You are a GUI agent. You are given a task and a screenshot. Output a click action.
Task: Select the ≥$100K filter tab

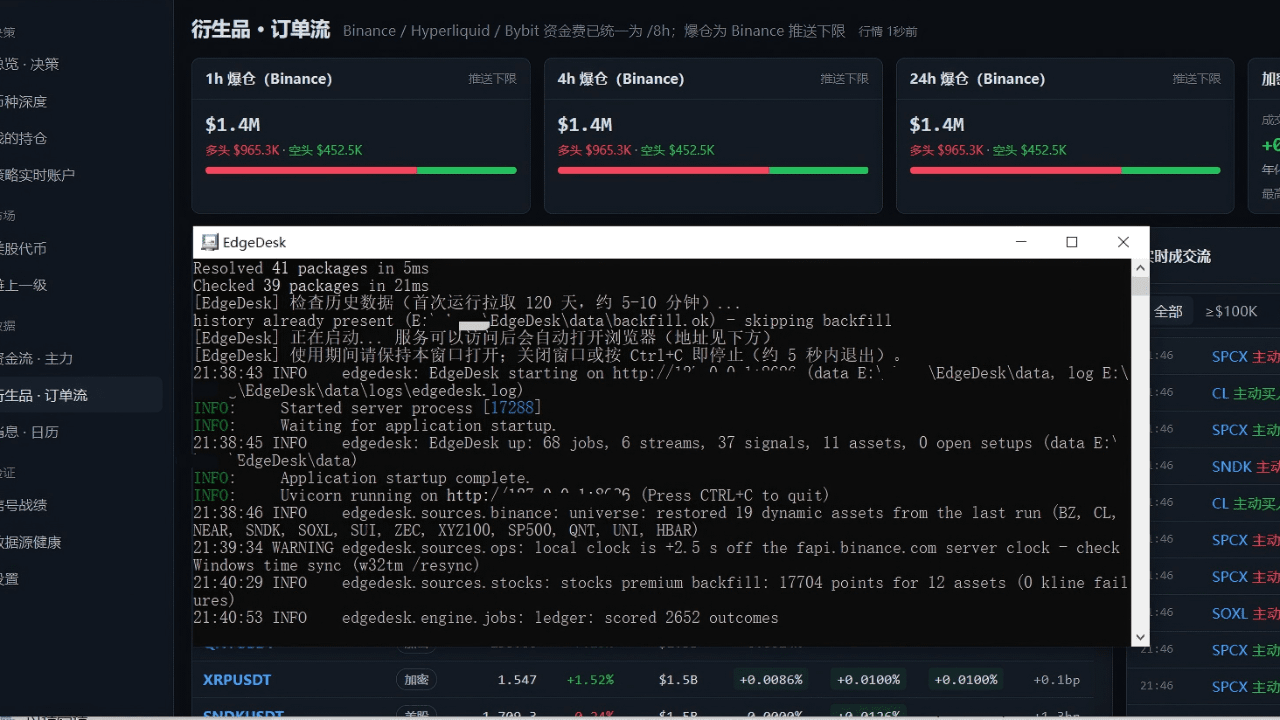tap(1231, 311)
